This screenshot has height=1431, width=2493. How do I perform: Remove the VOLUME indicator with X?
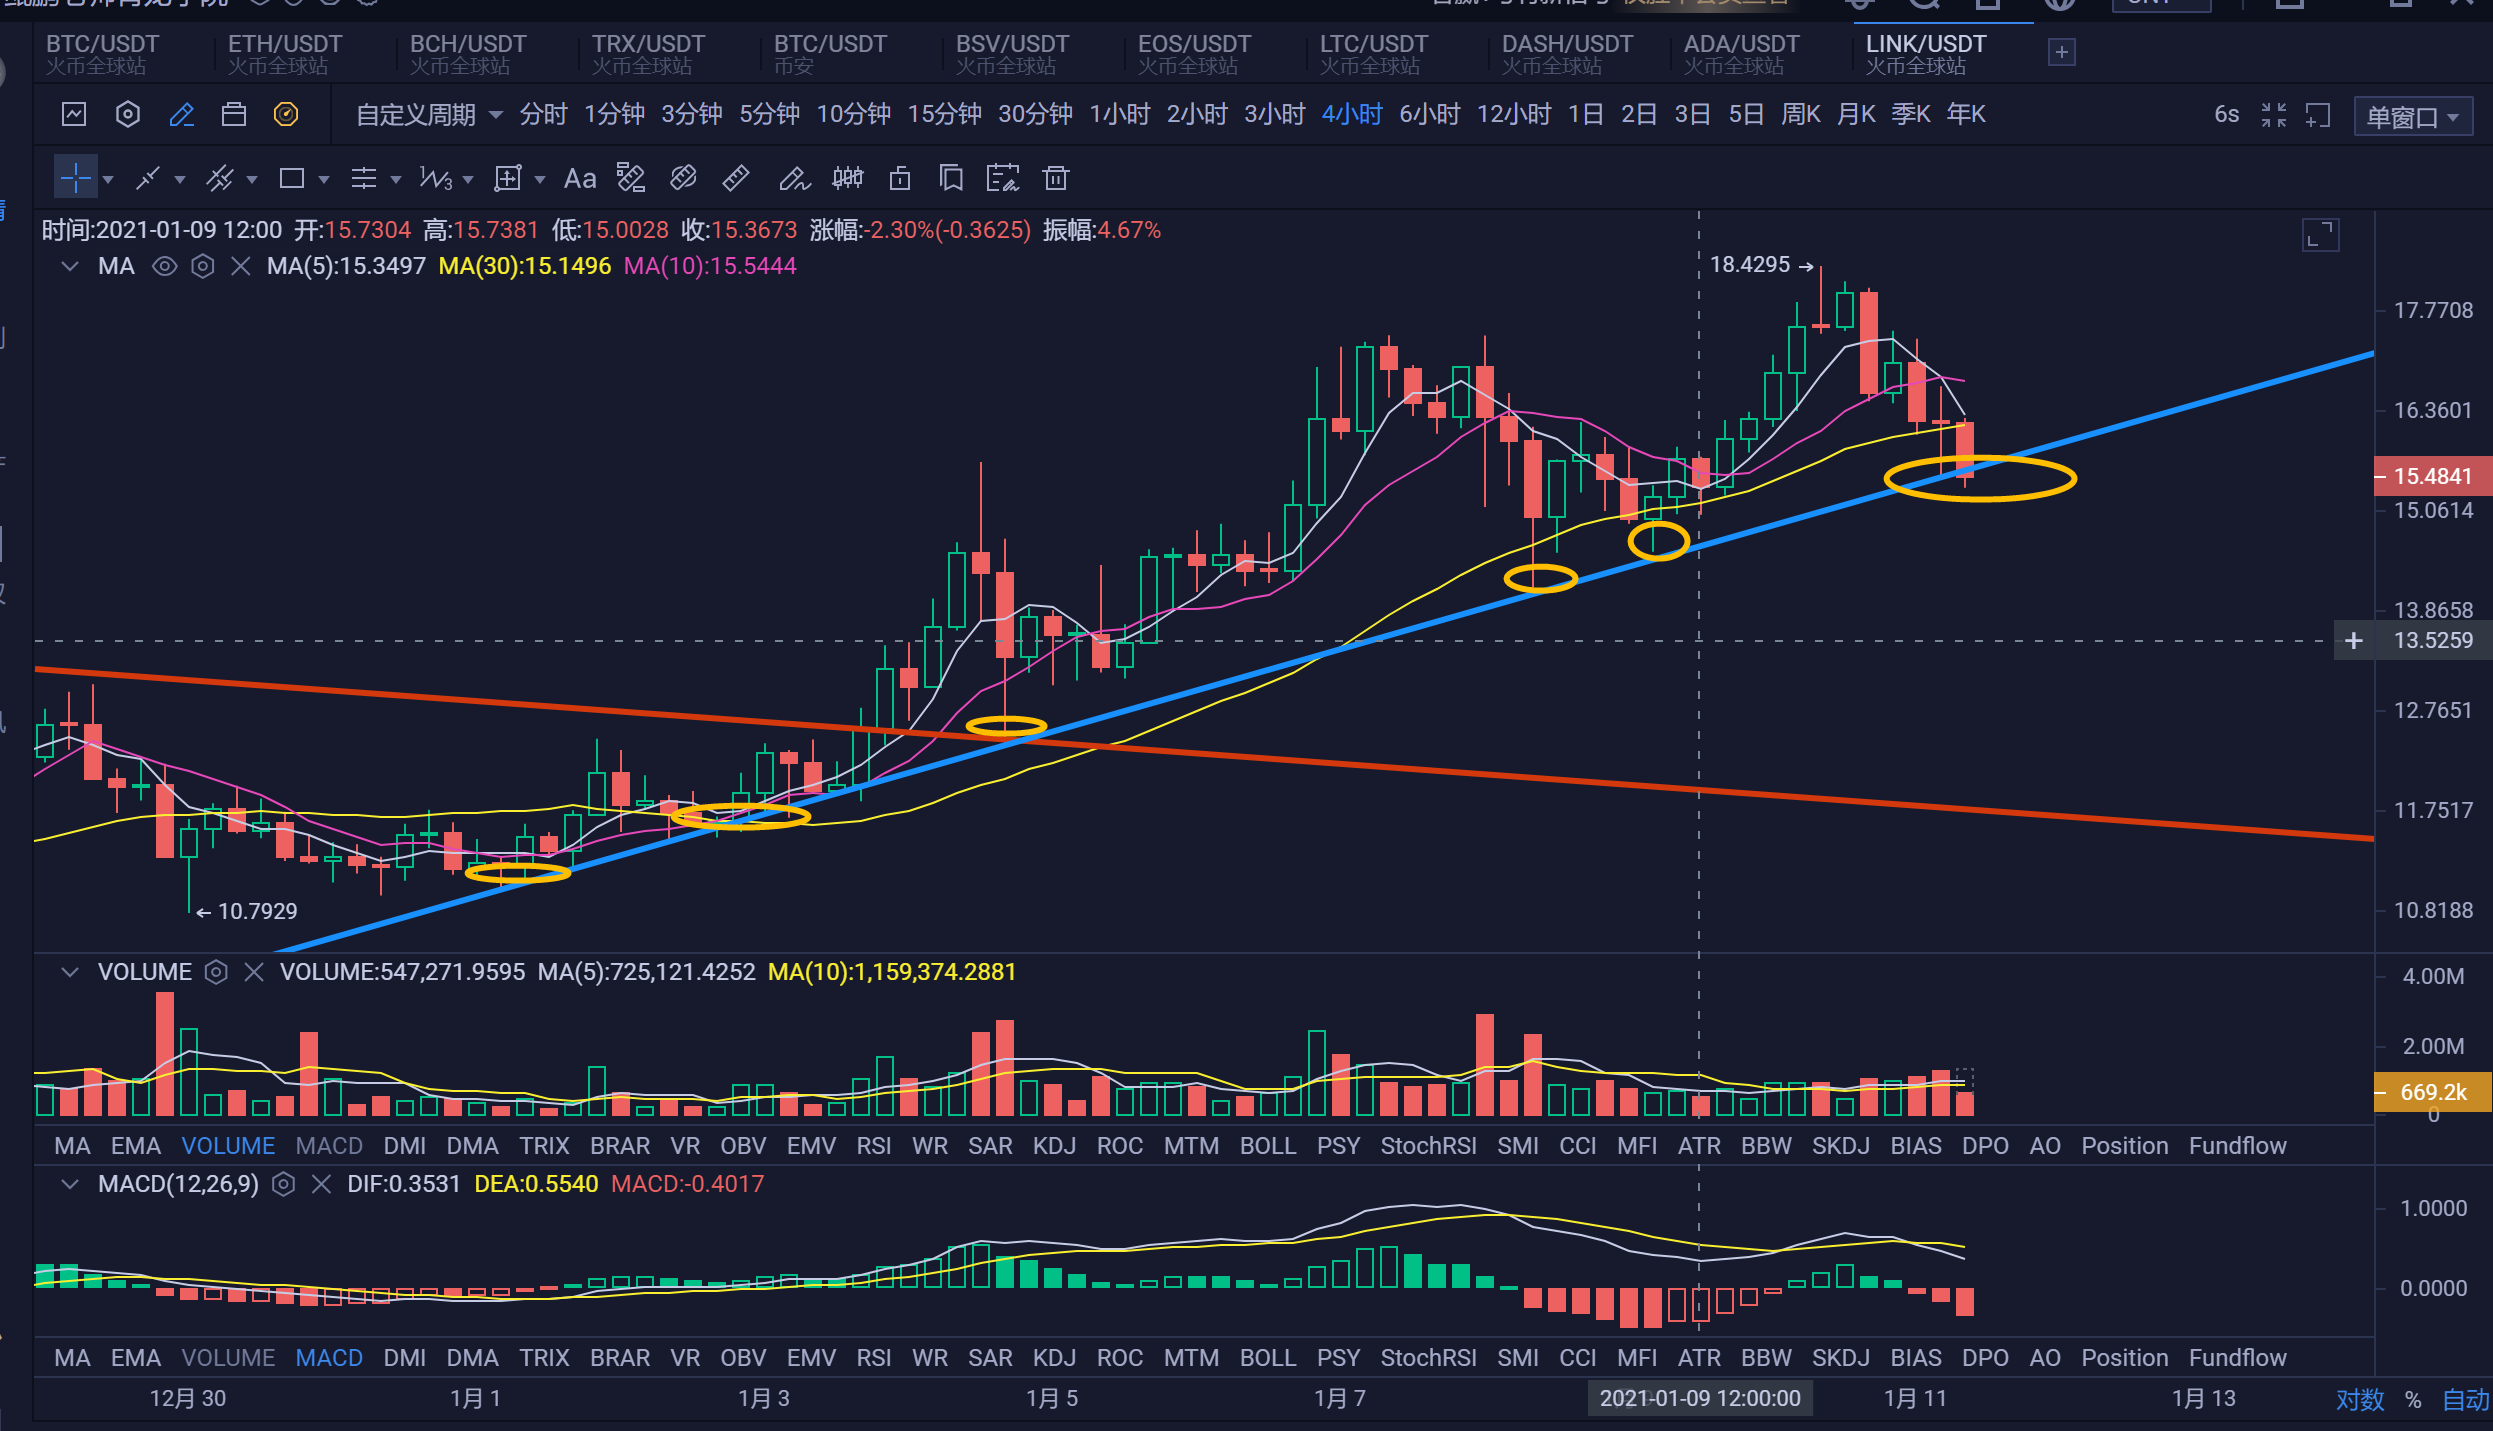tap(254, 972)
